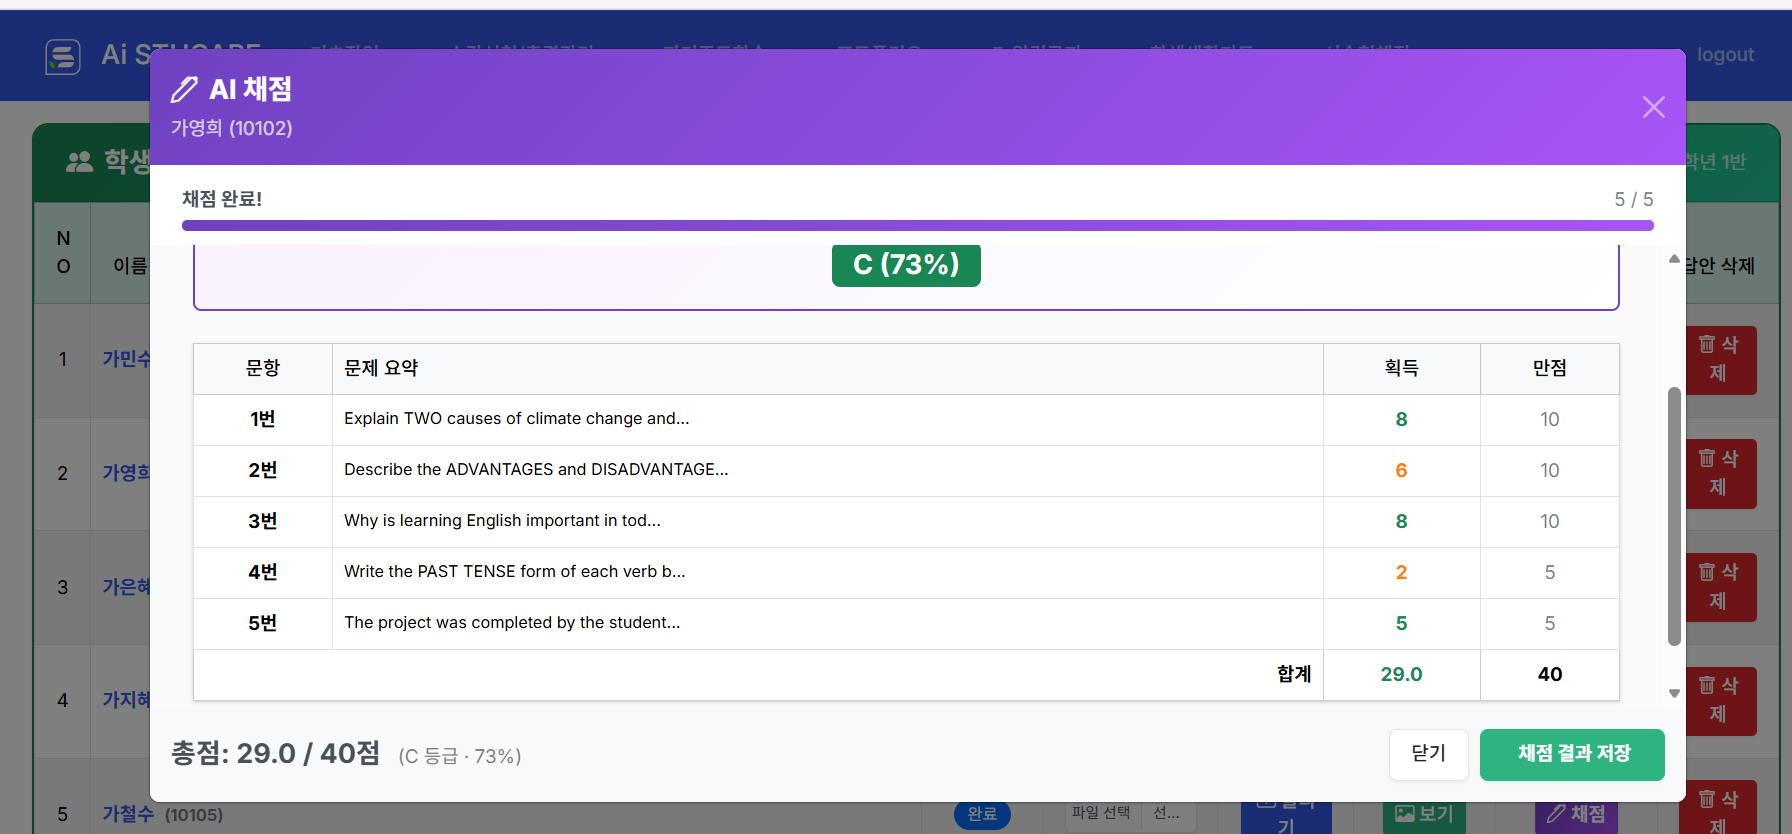Select question row 4번 about PAST TENSE
Viewport: 1792px width, 834px height.
(x=906, y=572)
